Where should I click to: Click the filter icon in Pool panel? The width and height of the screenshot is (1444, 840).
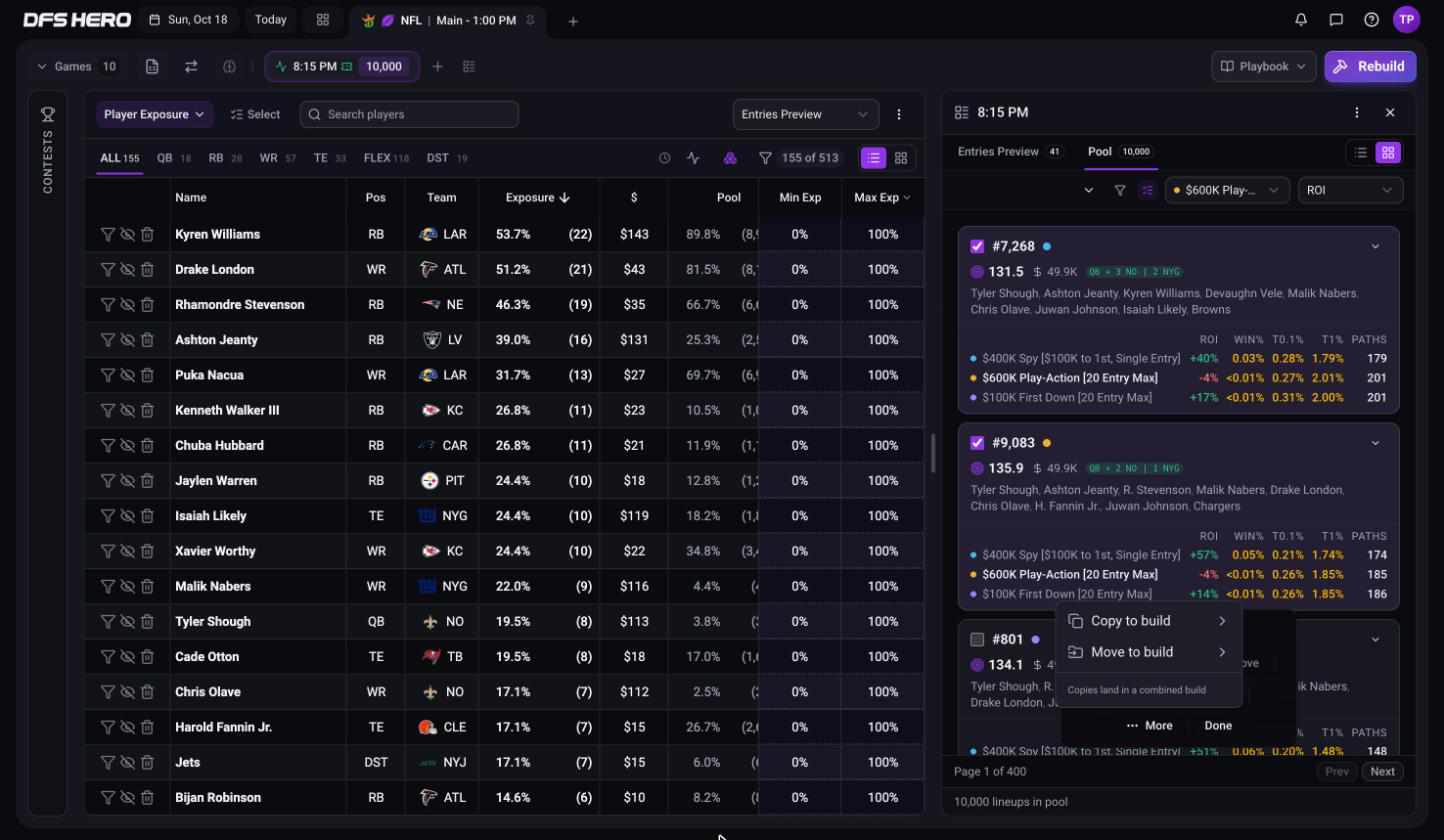click(1119, 190)
